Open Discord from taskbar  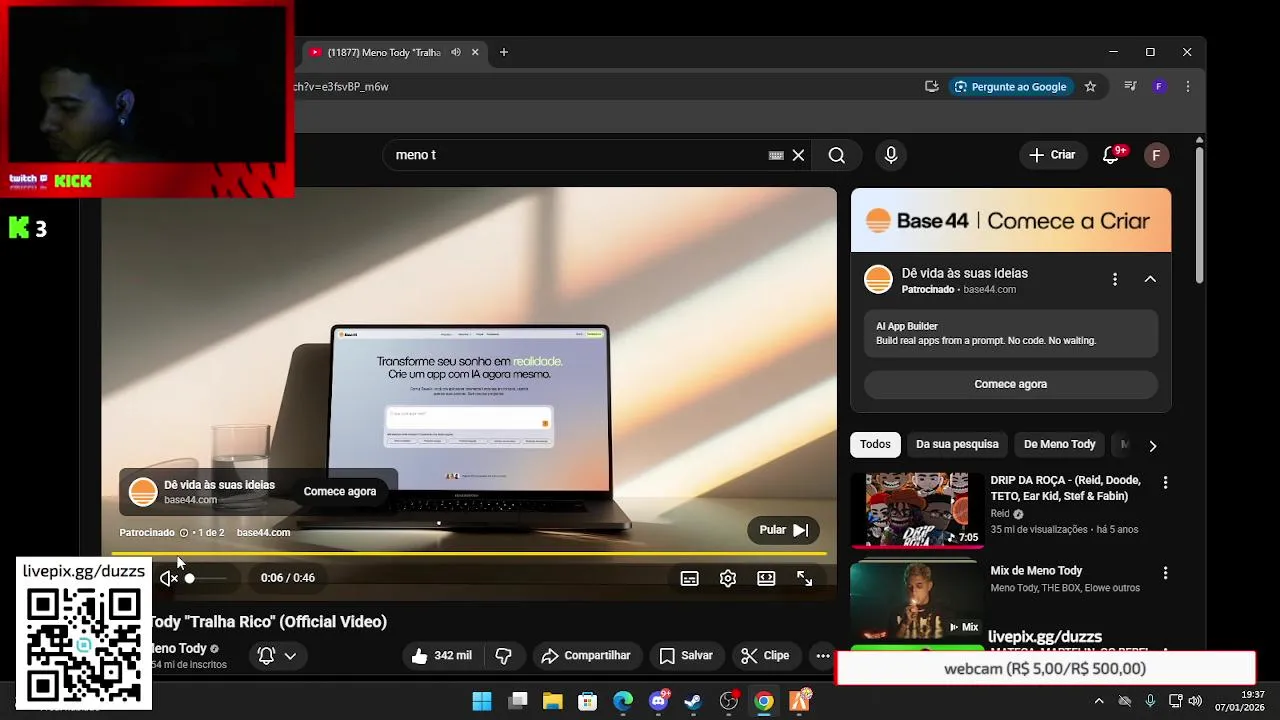coord(658,701)
